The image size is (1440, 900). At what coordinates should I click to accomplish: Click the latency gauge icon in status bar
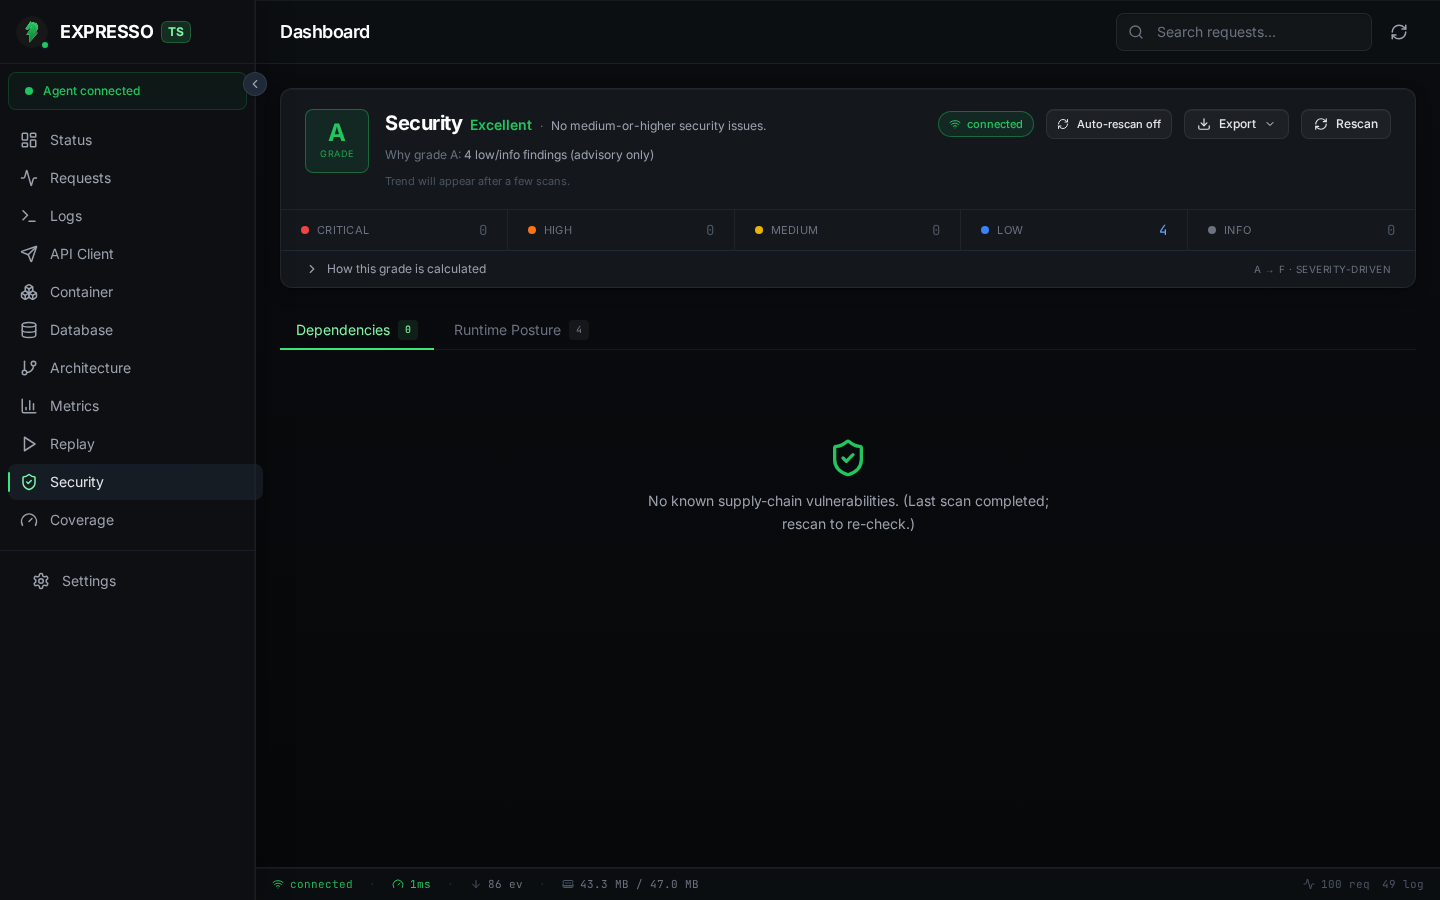(x=398, y=884)
